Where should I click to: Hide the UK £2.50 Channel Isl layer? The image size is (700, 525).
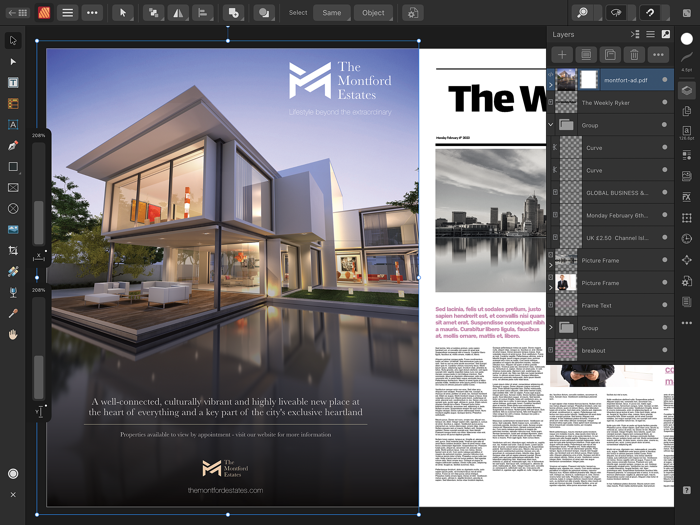point(665,238)
